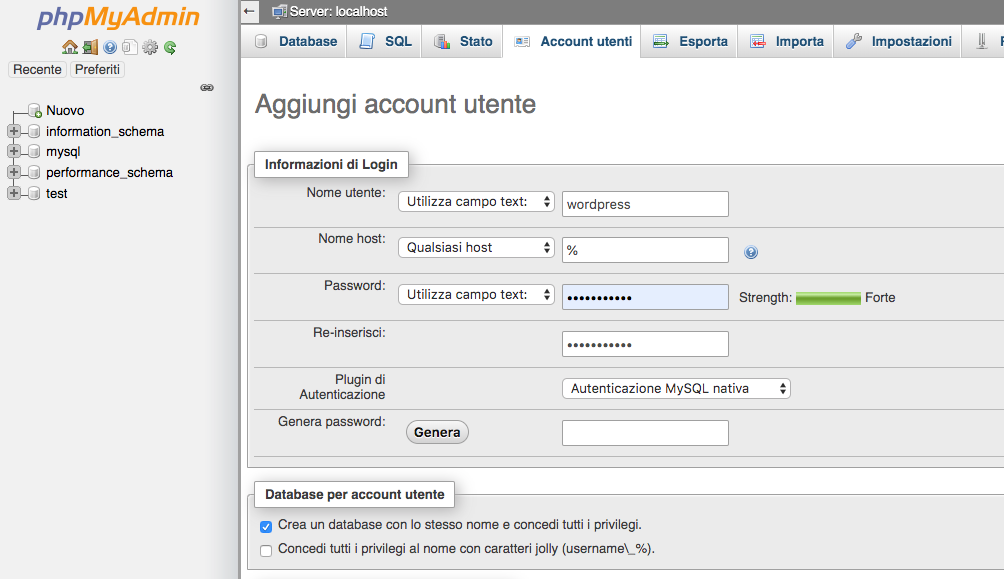The image size is (1004, 579).
Task: Open panel settings via gear icon
Action: pos(150,47)
